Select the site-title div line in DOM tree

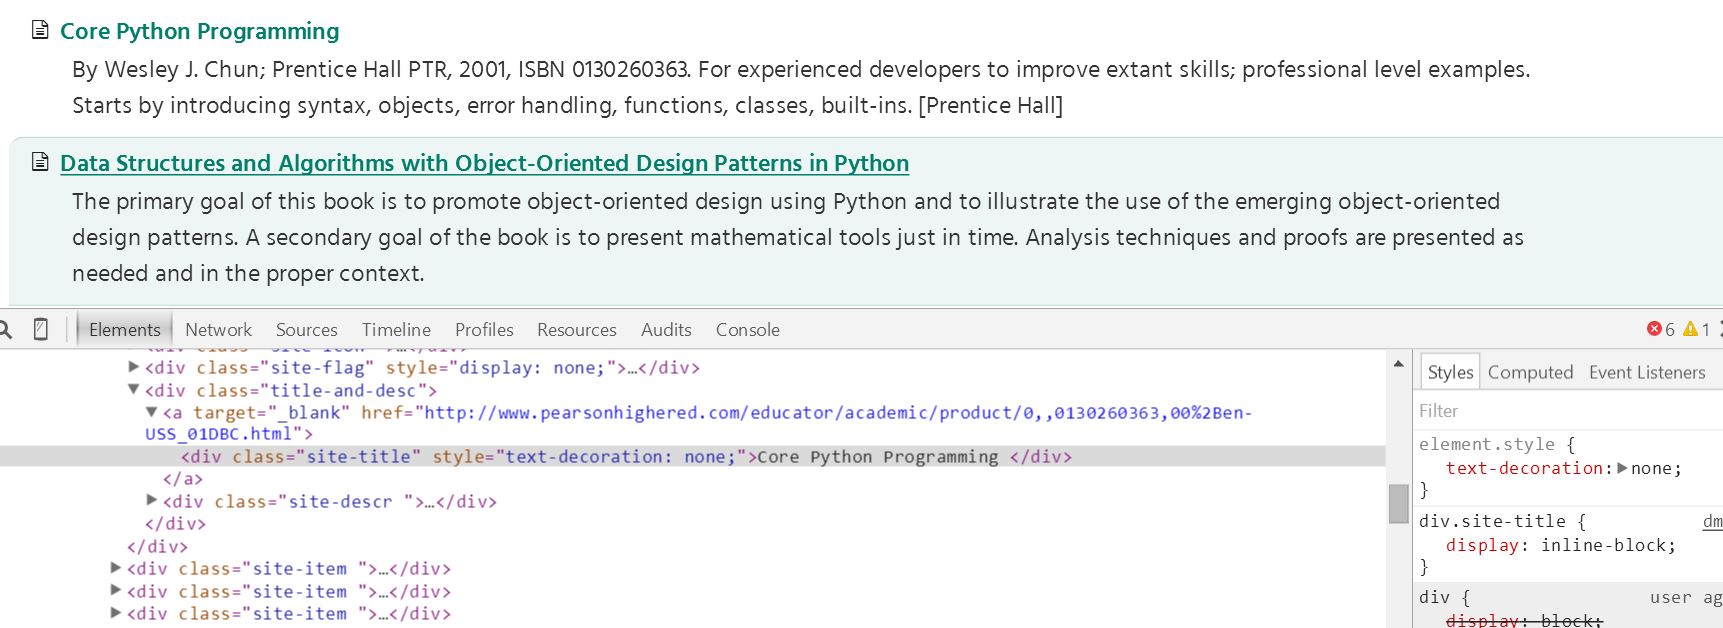pos(692,456)
